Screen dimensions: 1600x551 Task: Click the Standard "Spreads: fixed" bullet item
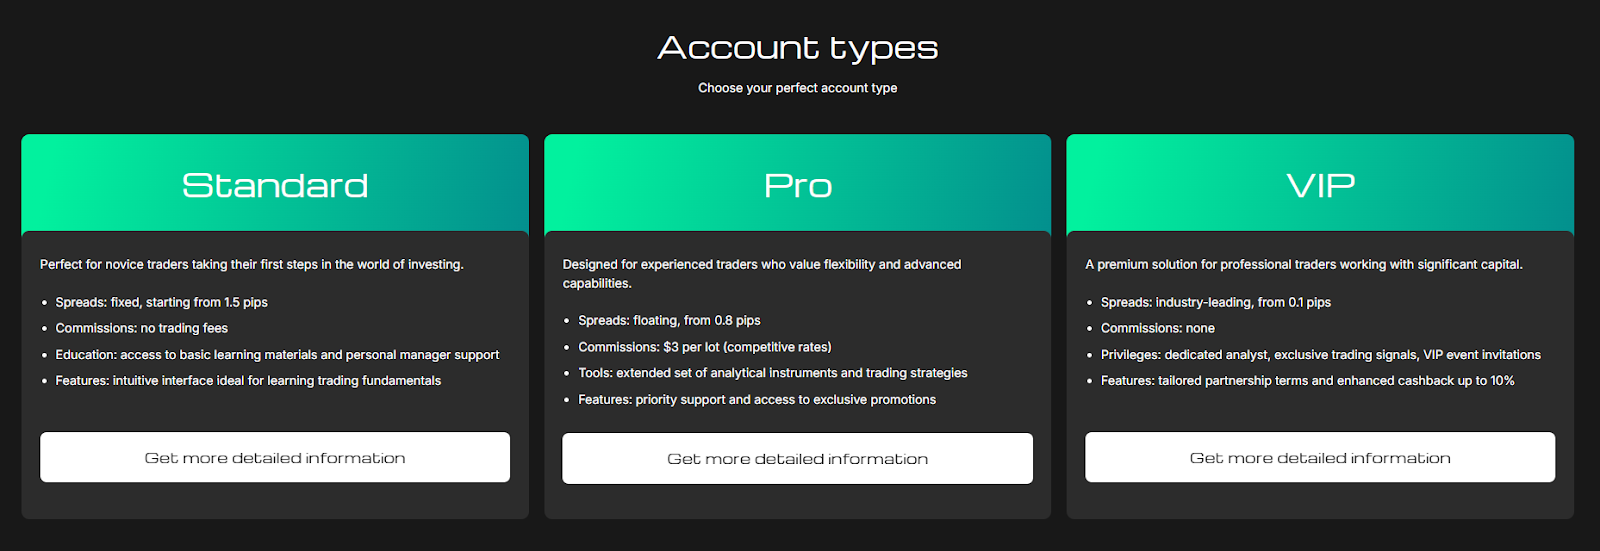point(161,302)
